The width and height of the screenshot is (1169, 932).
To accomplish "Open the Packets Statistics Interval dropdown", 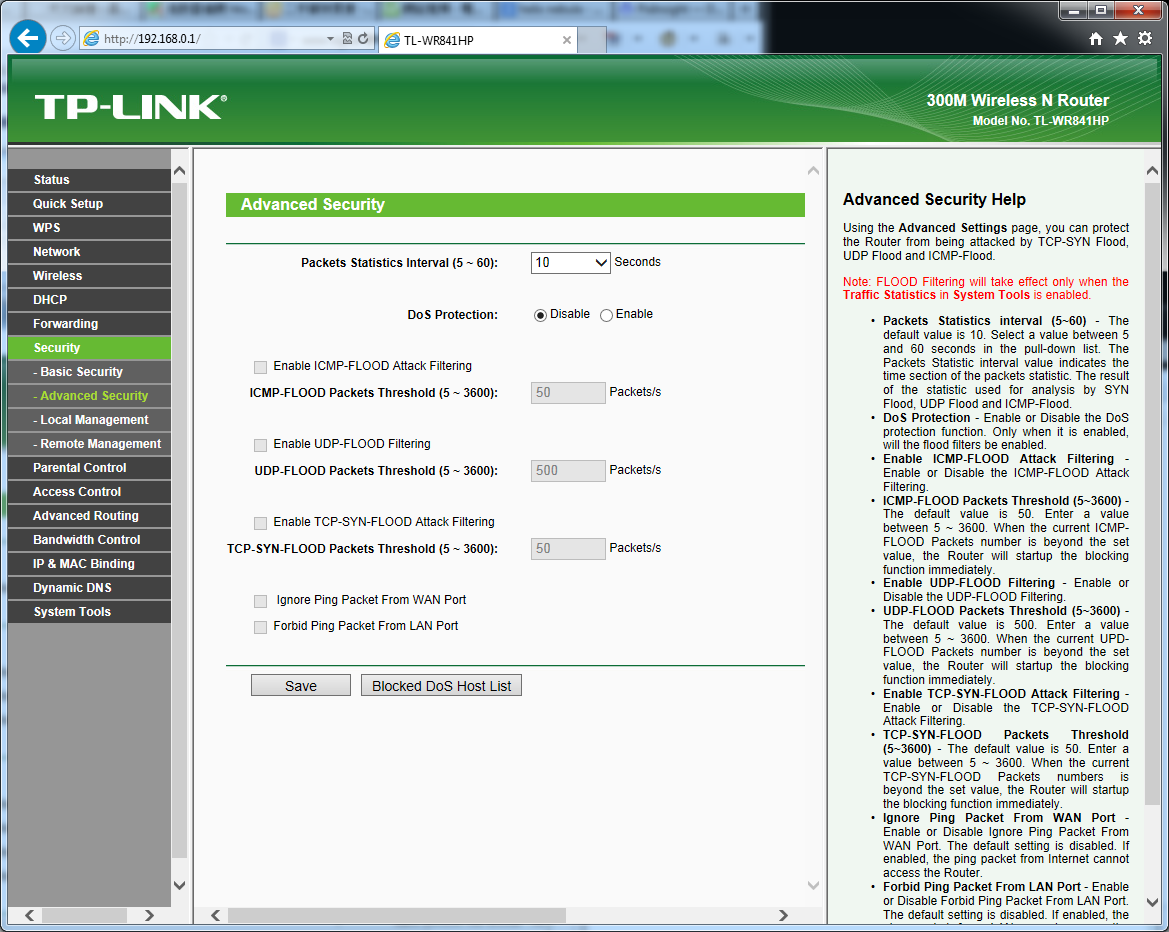I will (570, 263).
